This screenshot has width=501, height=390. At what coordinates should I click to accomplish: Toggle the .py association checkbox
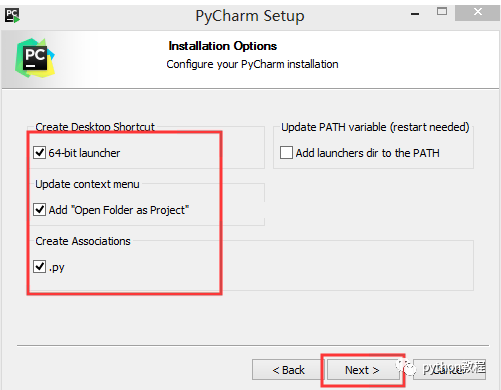coord(40,267)
